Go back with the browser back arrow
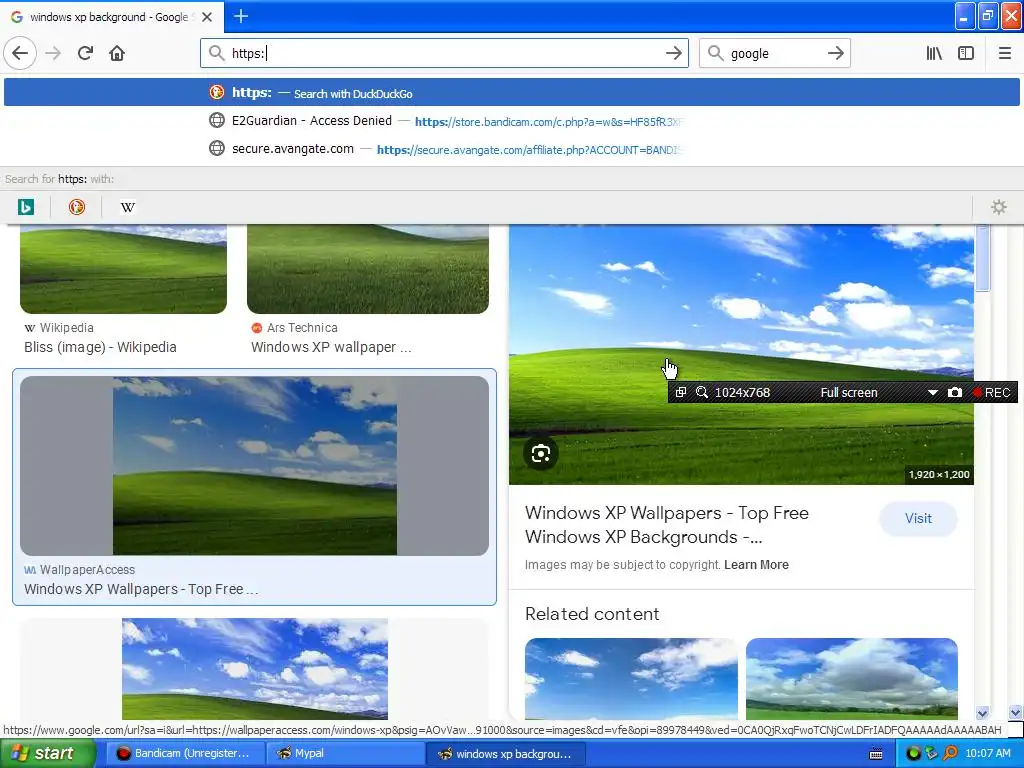1024x768 pixels. click(20, 53)
